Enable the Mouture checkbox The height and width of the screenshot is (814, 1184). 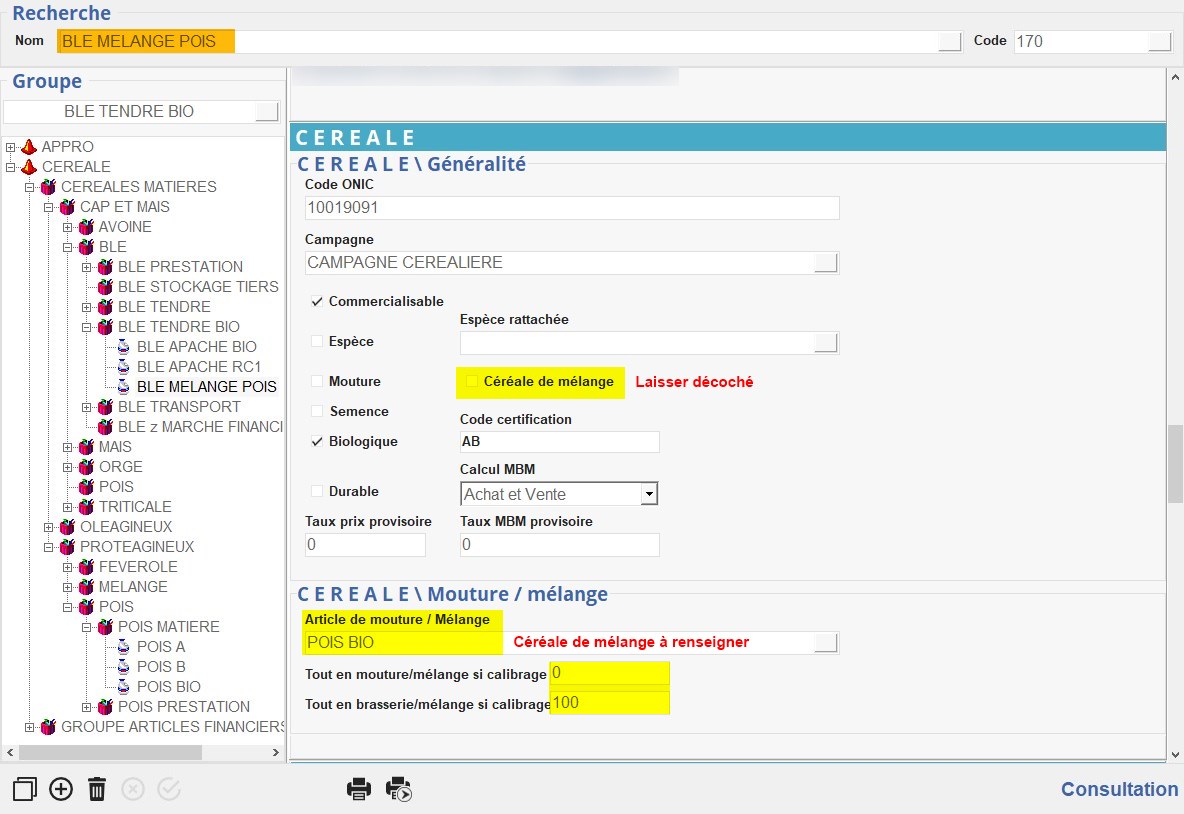(x=317, y=382)
